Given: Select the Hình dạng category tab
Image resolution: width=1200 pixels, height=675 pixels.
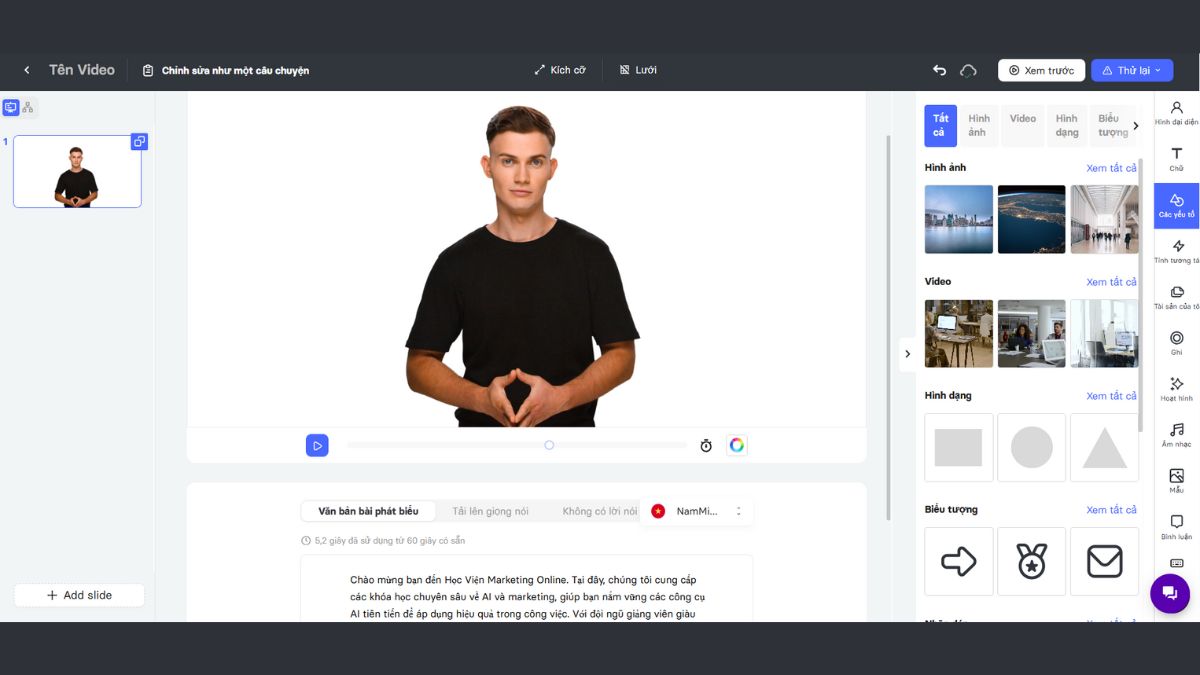Looking at the screenshot, I should pos(1067,126).
